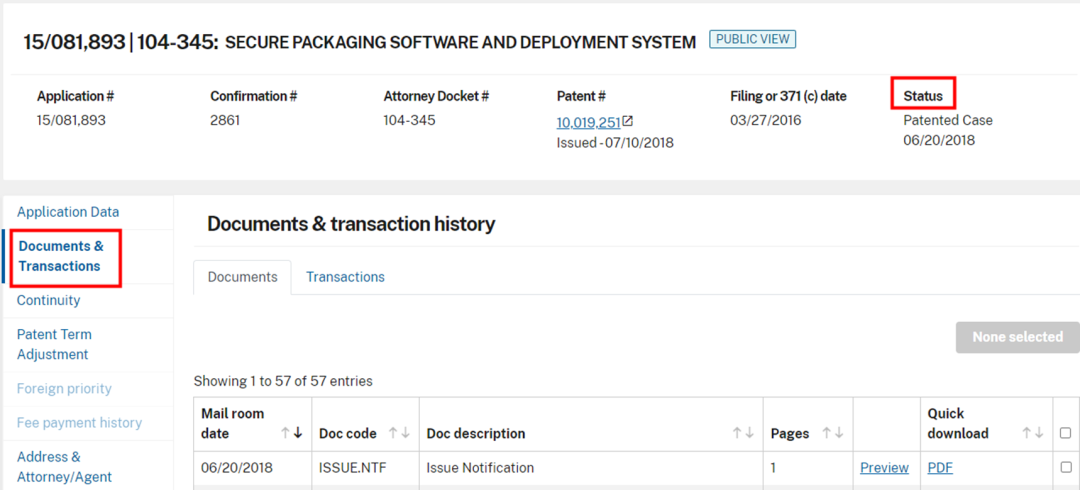Sort table by Mail room date
Image resolution: width=1080 pixels, height=490 pixels.
pyautogui.click(x=292, y=433)
